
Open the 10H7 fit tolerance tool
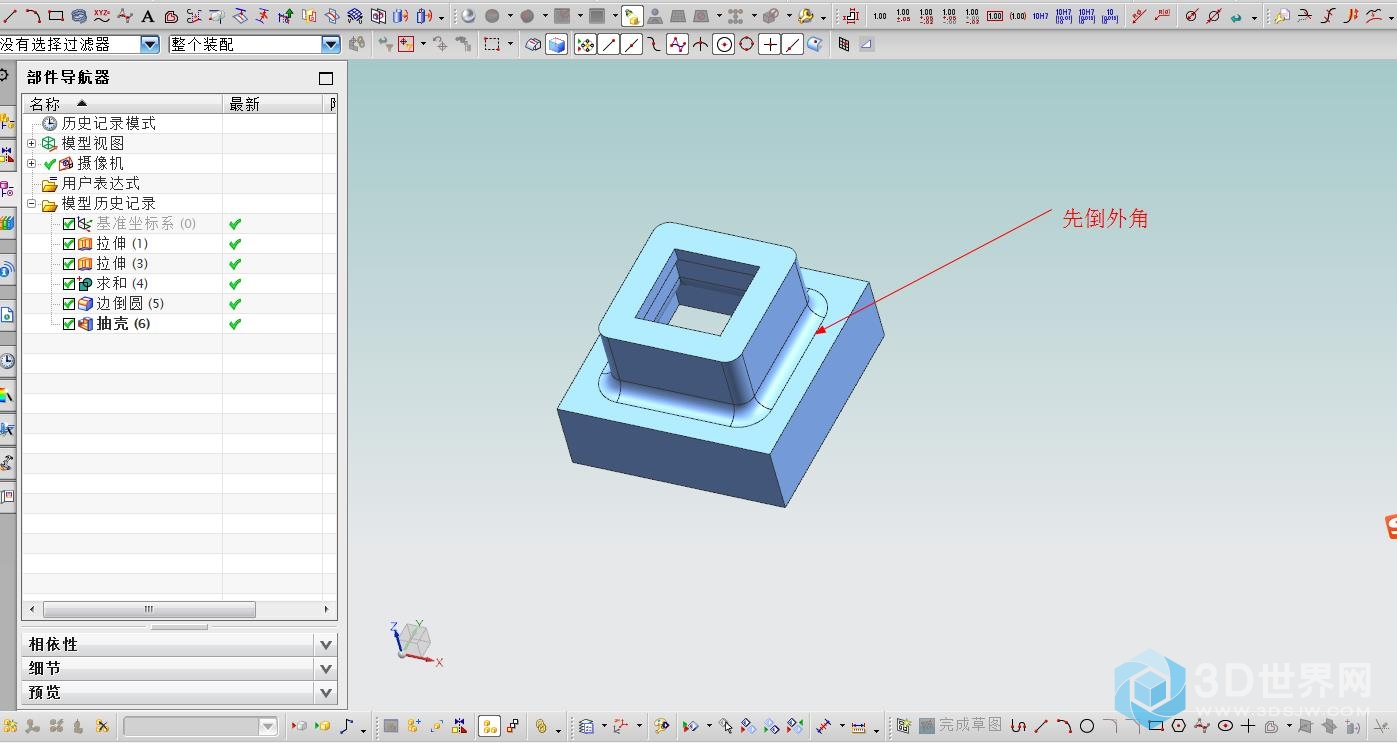pos(1041,16)
